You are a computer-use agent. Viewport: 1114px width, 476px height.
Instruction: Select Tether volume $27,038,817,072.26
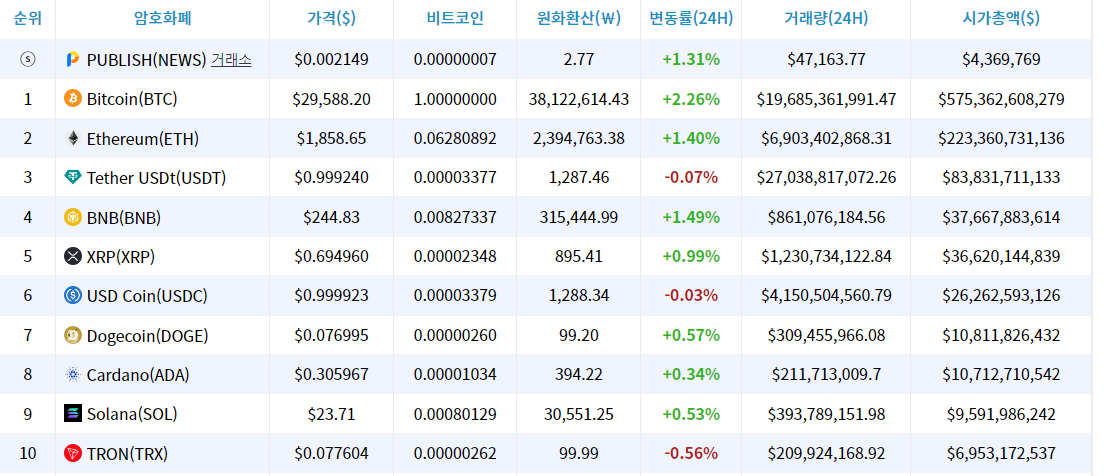tap(826, 178)
